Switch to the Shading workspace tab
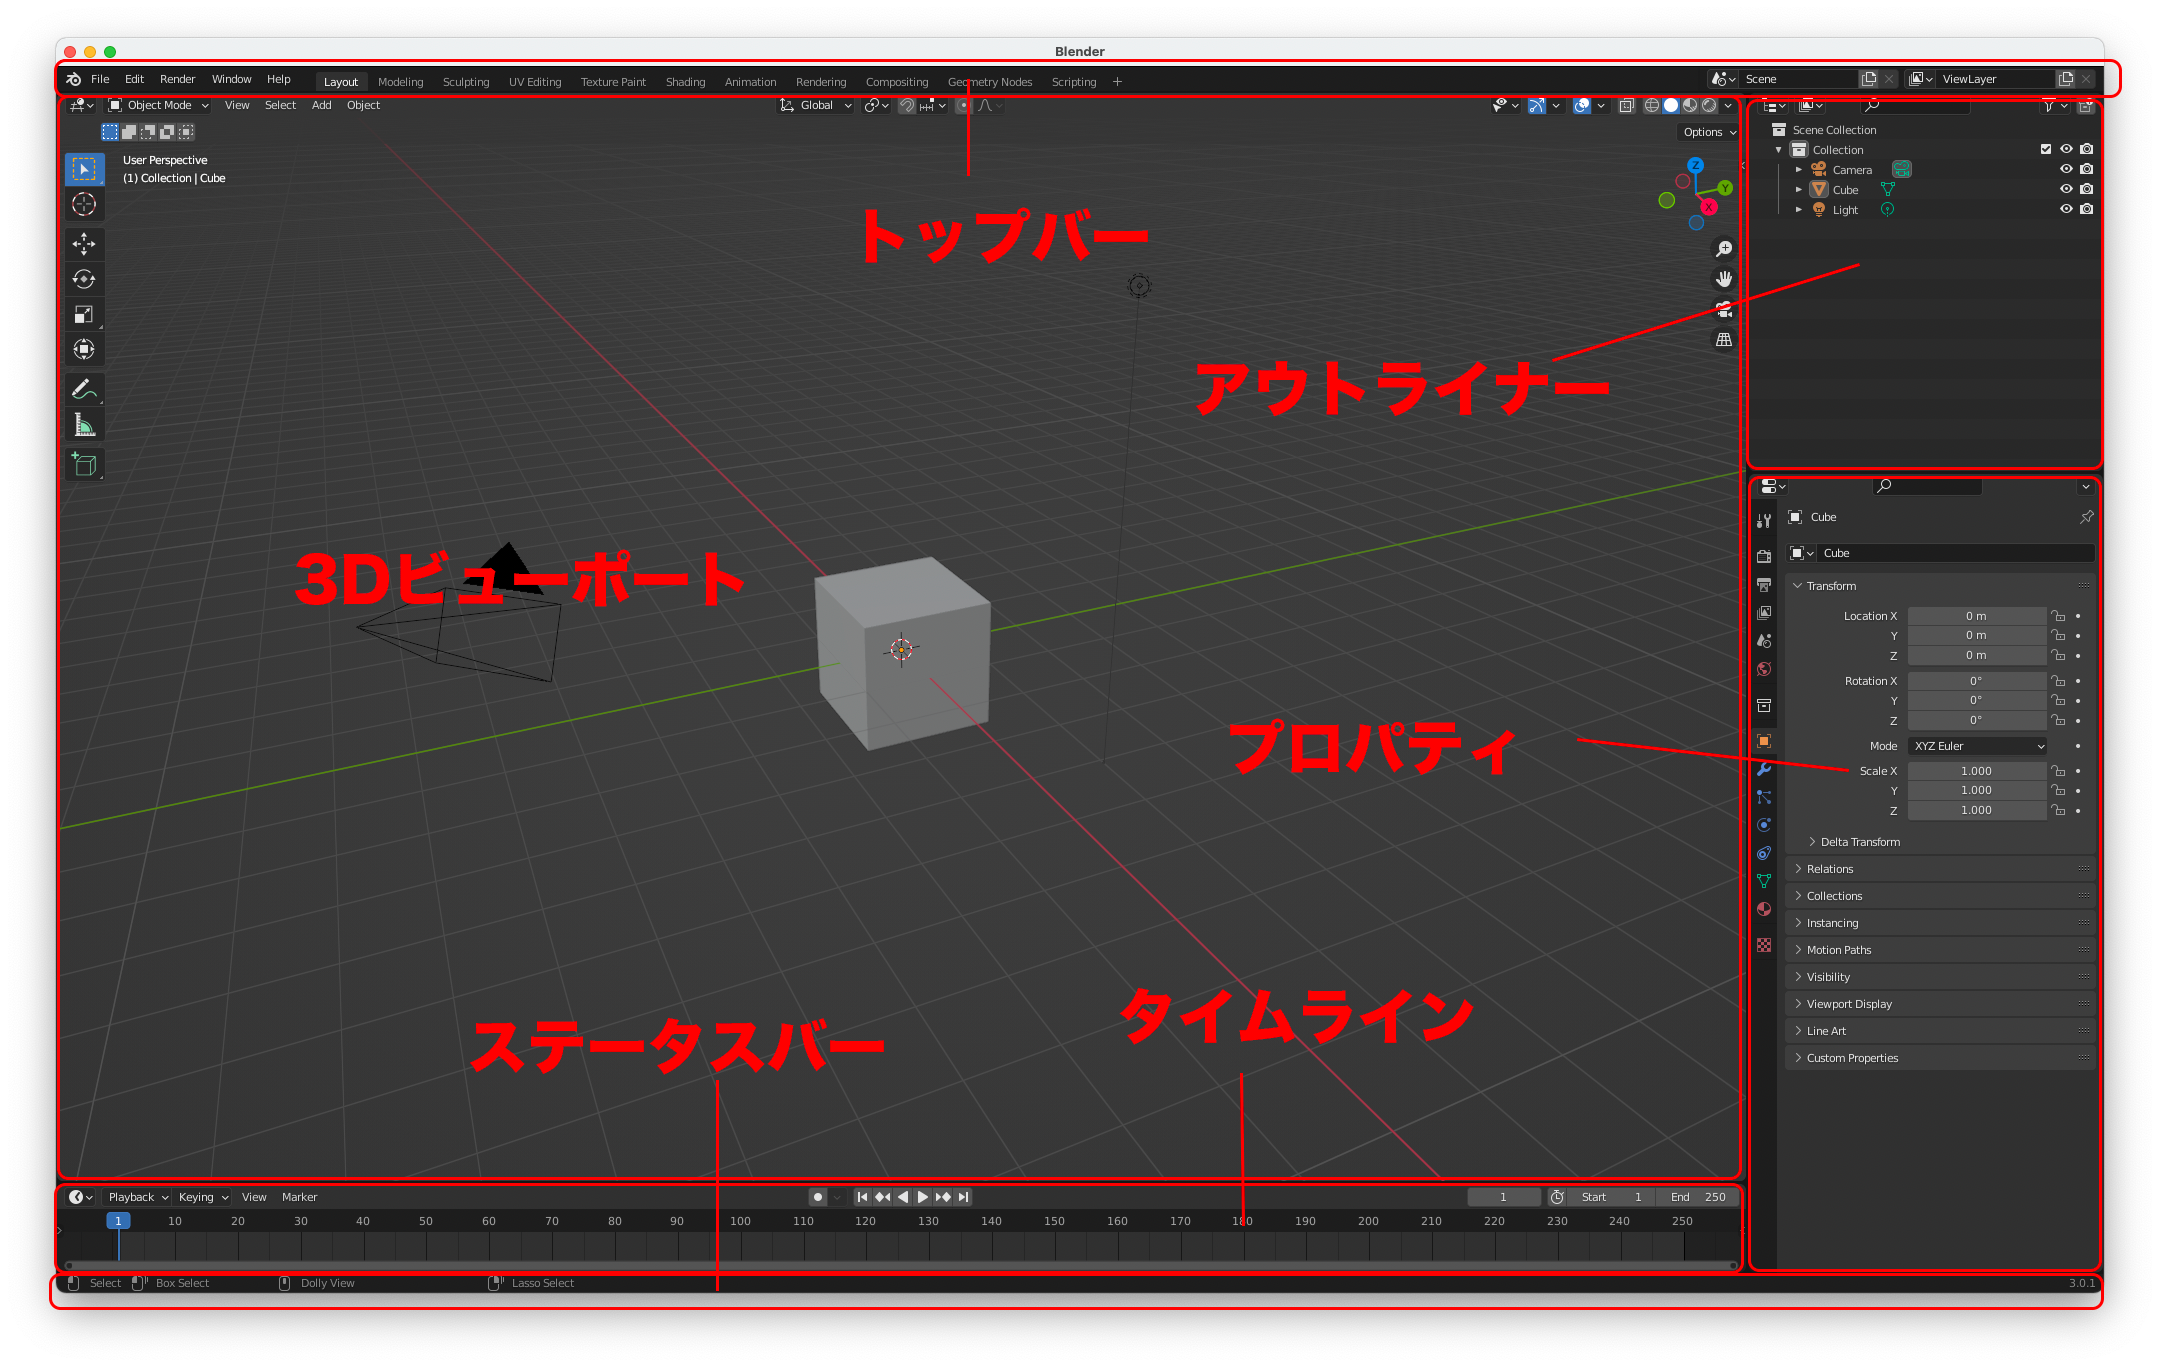 pyautogui.click(x=686, y=81)
